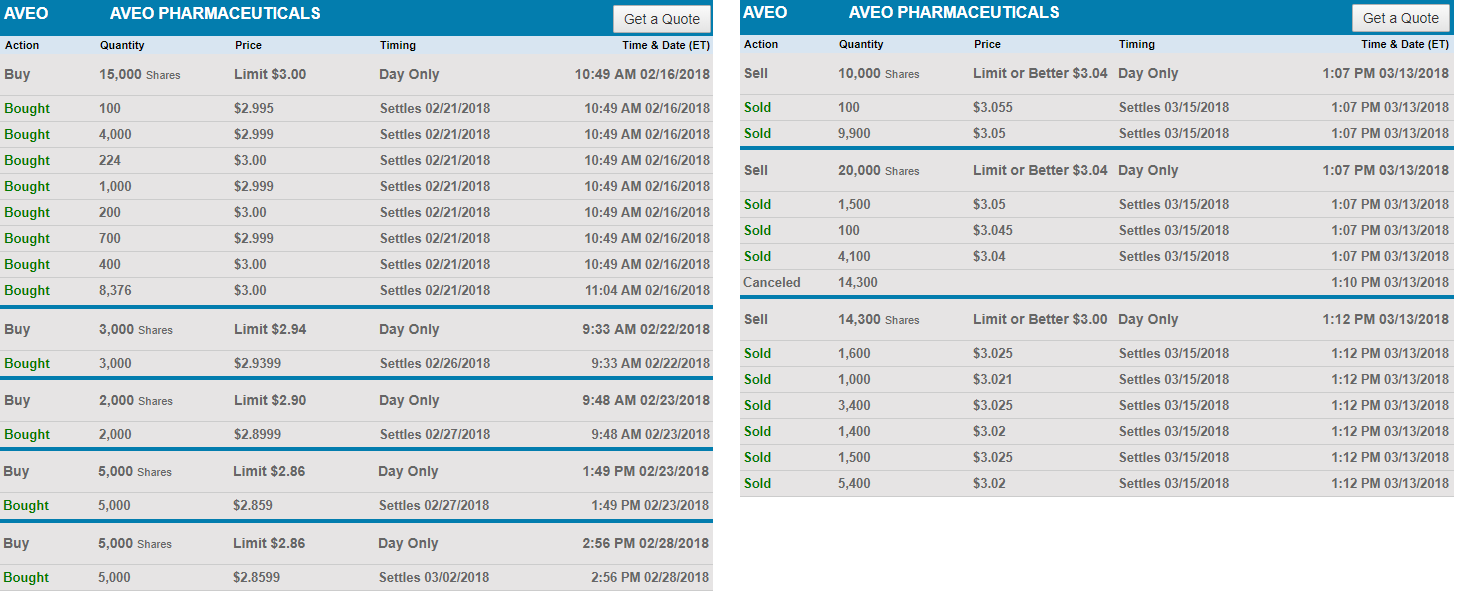Click Get a Quote in right panel
The image size is (1467, 597).
tap(1400, 18)
